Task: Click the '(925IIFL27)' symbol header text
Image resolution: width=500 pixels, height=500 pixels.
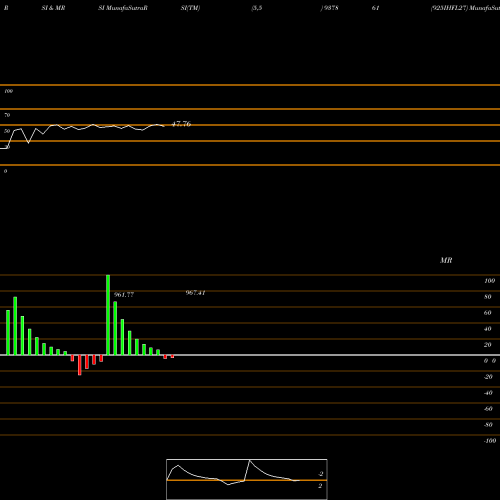Action: point(449,8)
